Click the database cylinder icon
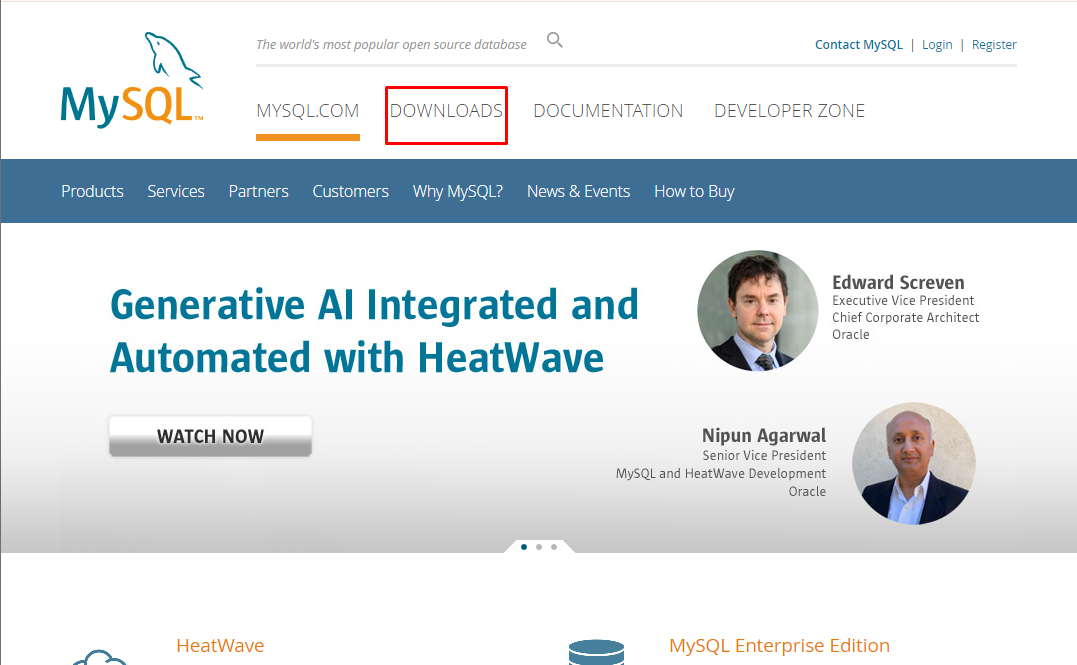Viewport: 1077px width, 665px height. pyautogui.click(x=596, y=652)
